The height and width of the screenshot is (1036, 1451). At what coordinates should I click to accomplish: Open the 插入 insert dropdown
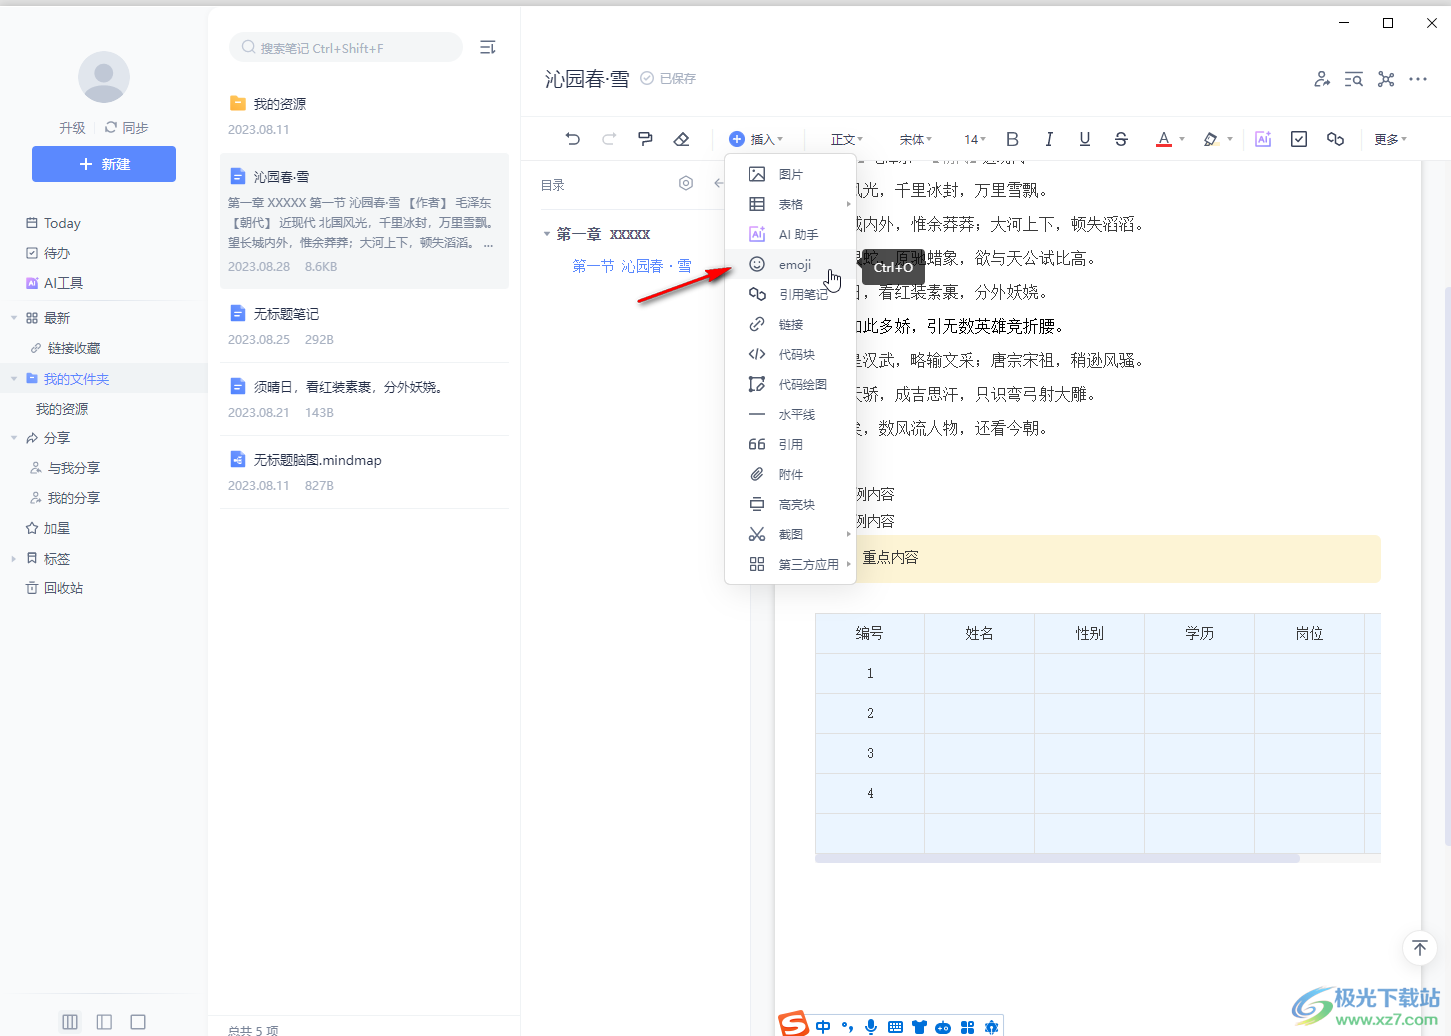click(756, 139)
